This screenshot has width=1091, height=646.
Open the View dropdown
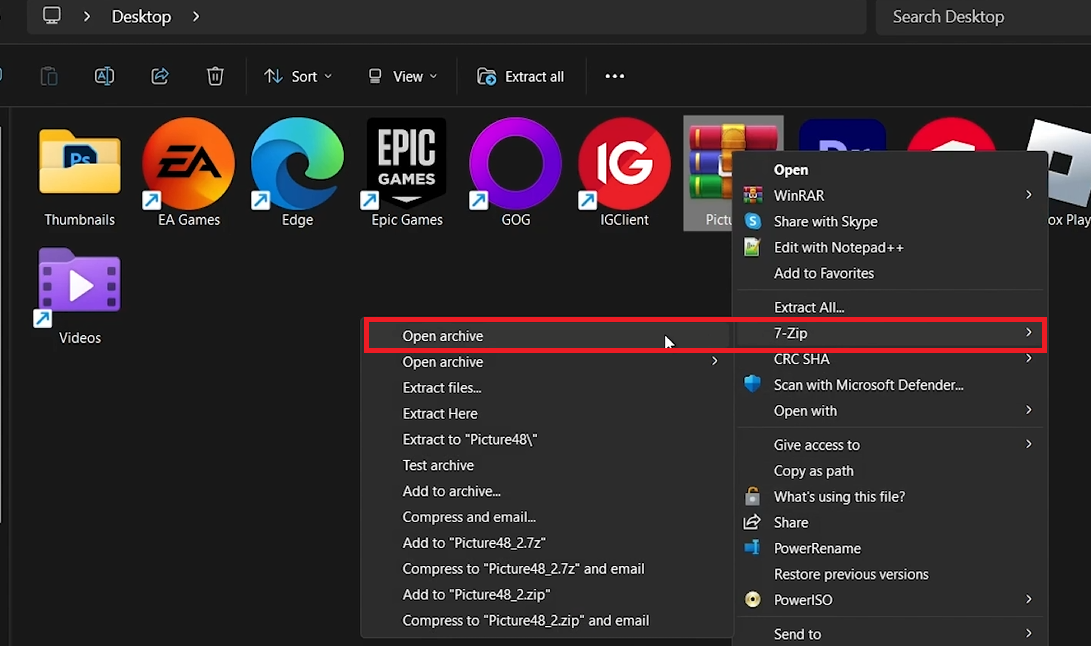click(400, 76)
